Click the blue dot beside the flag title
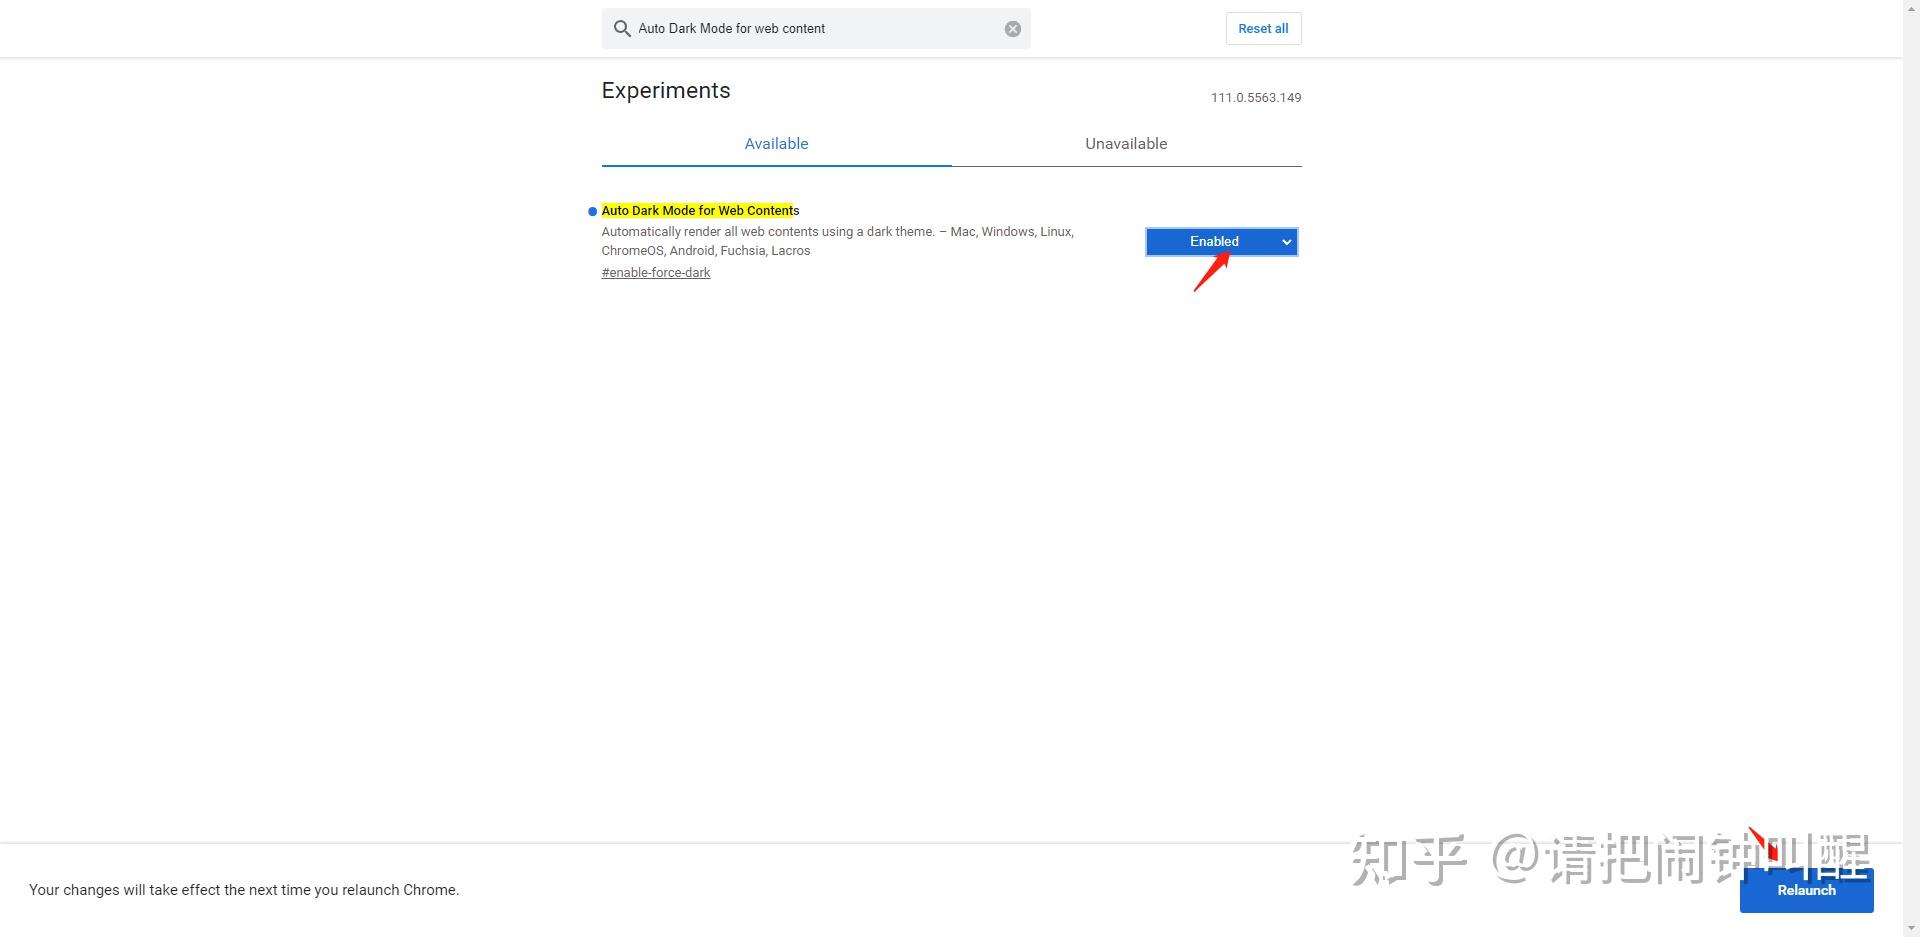This screenshot has width=1920, height=937. point(592,211)
